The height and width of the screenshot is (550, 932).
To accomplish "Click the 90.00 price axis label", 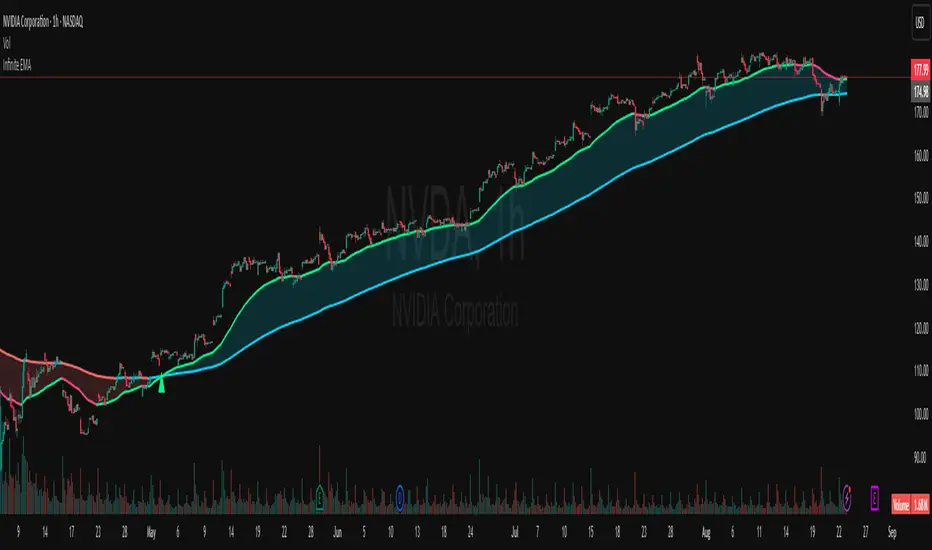I will click(x=921, y=457).
